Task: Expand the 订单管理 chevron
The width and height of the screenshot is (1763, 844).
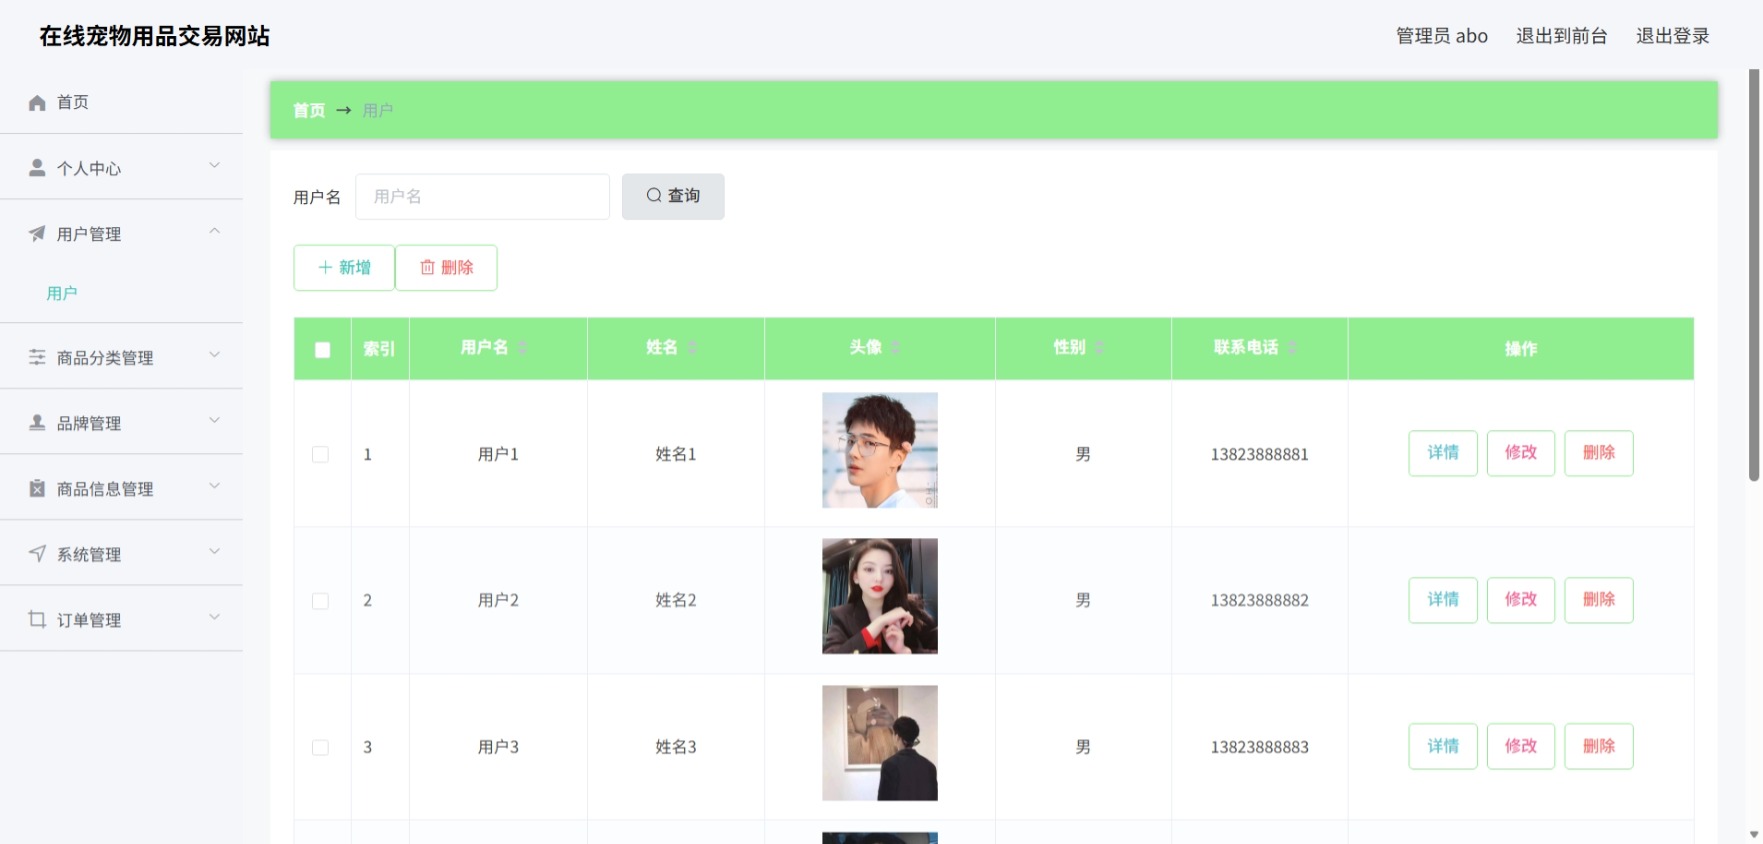Action: [214, 617]
